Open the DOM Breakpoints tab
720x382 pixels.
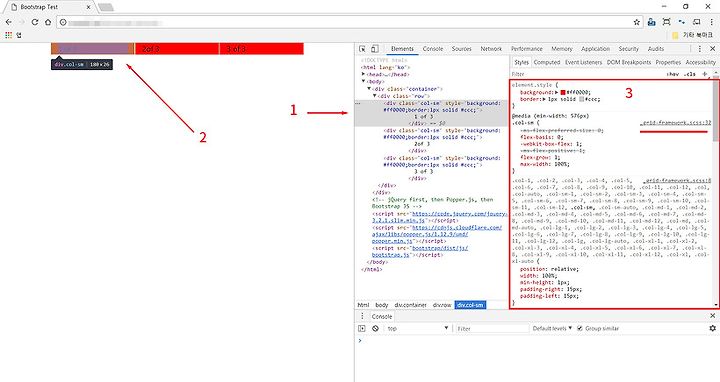pos(629,62)
